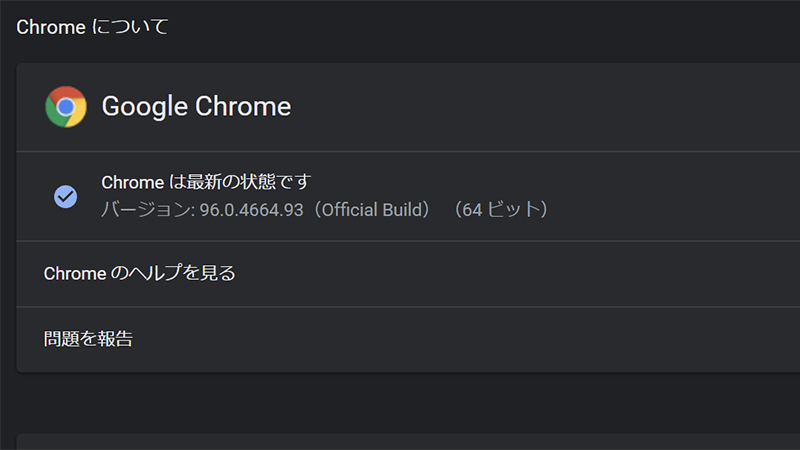The width and height of the screenshot is (800, 450).
Task: Click the Google Chrome logo icon
Action: [66, 106]
